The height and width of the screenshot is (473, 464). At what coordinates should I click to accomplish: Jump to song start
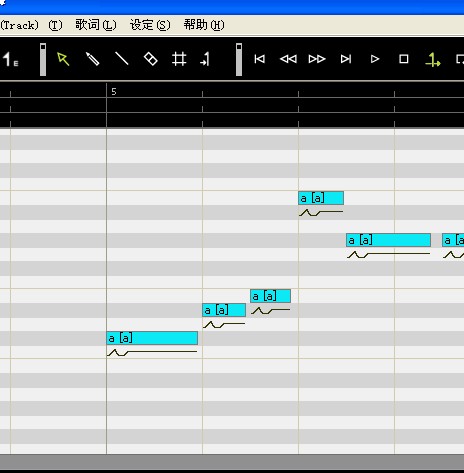click(x=259, y=59)
